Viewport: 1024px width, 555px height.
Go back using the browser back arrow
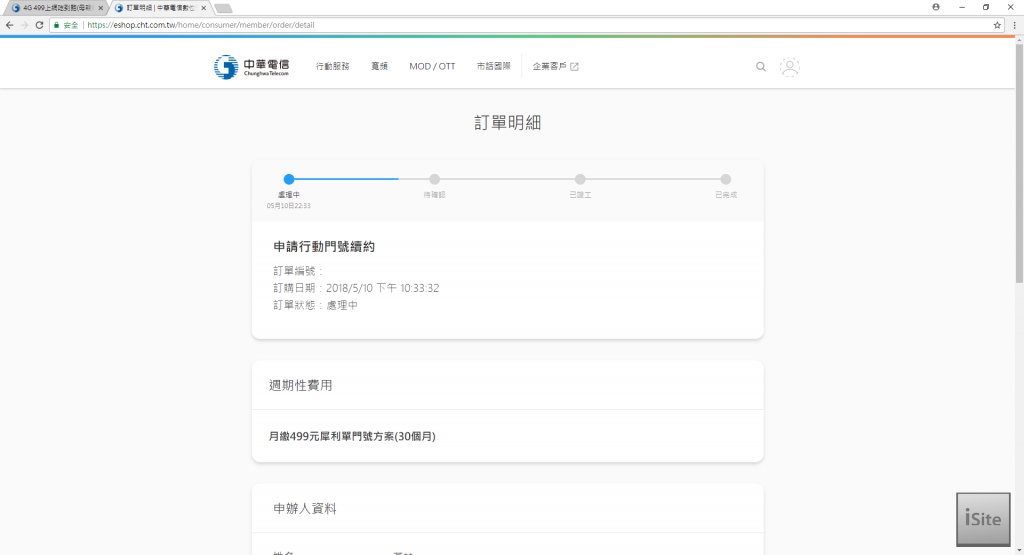9,25
